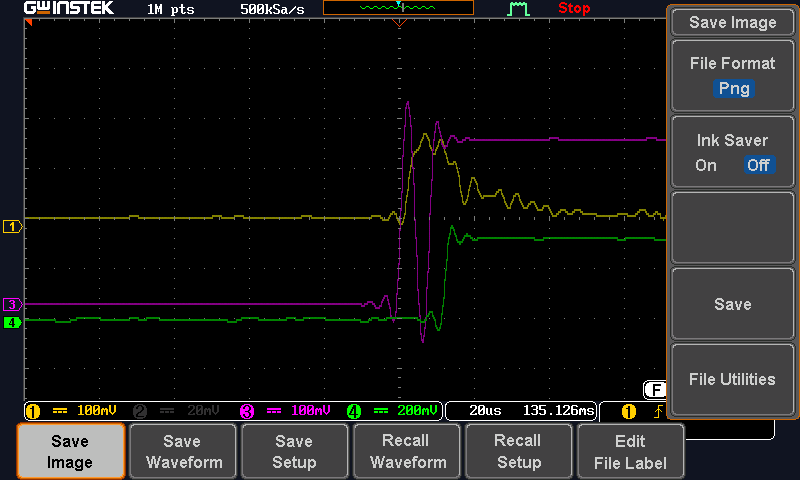Screen dimensions: 800x480
Task: Click the orange trigger position marker at top
Action: click(x=399, y=23)
